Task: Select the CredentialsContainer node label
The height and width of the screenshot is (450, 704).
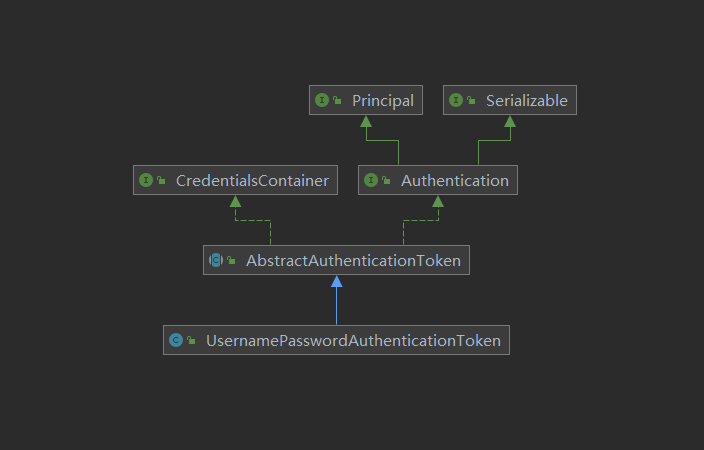Action: [x=252, y=181]
